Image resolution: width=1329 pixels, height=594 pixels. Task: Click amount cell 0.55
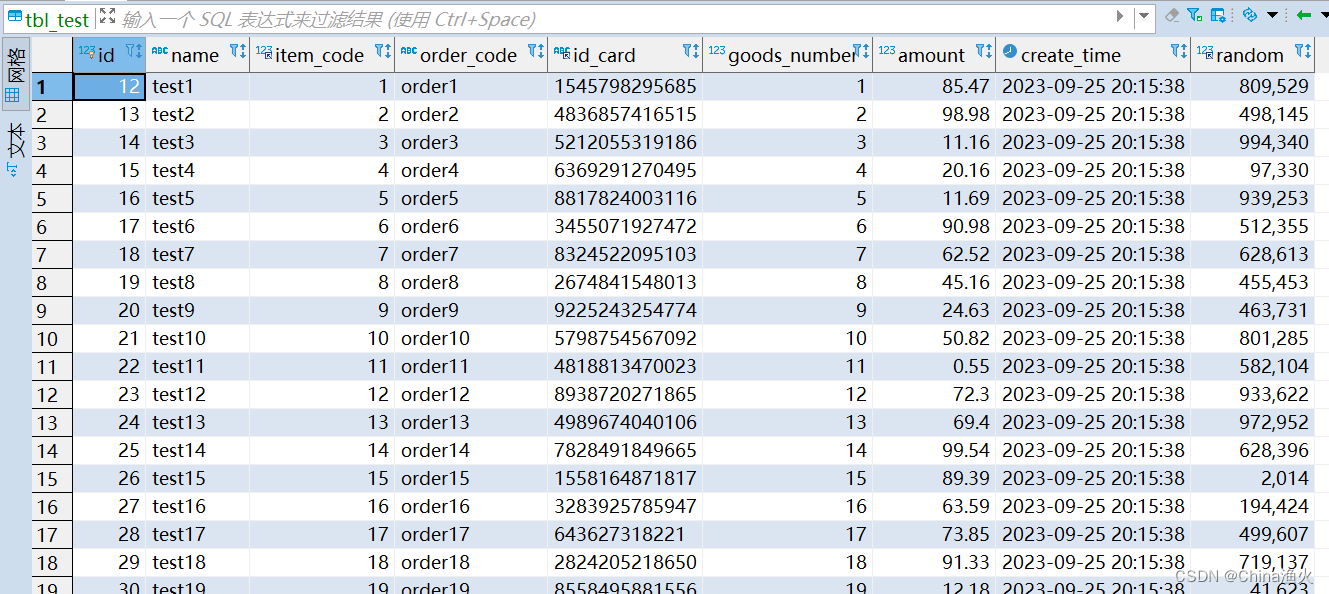[x=934, y=366]
